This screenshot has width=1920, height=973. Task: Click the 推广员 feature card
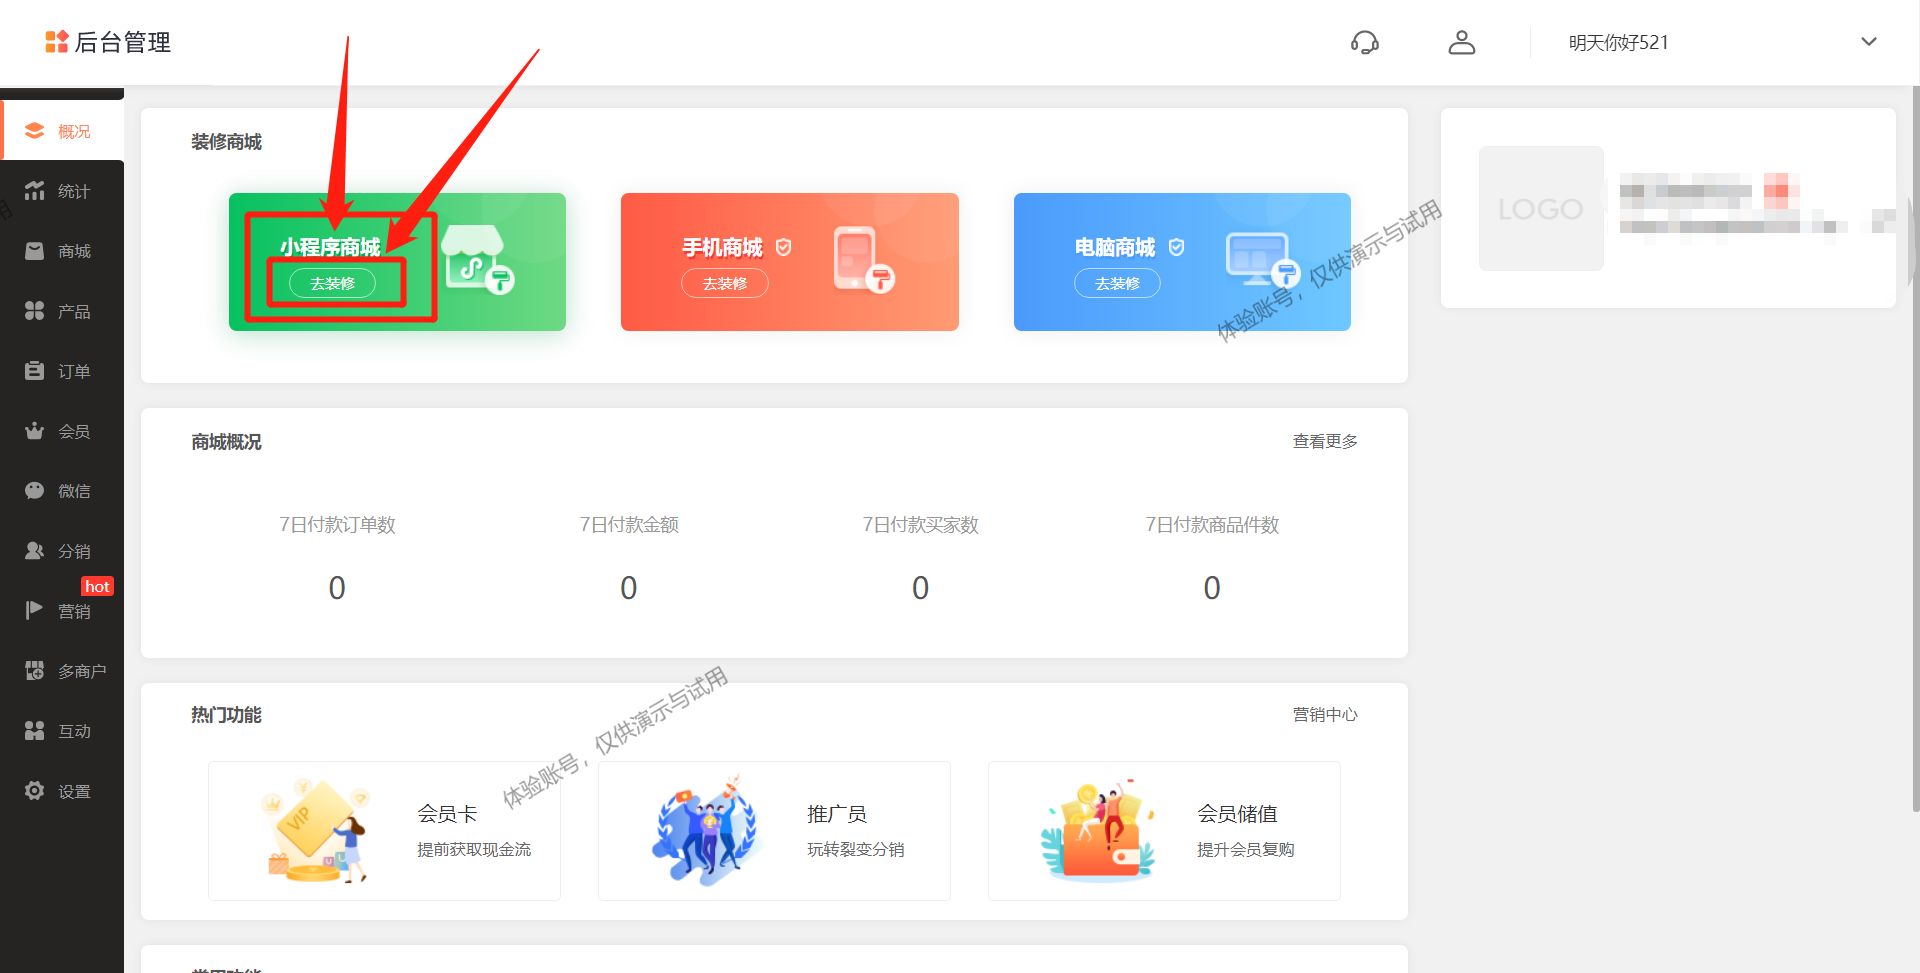pos(773,830)
